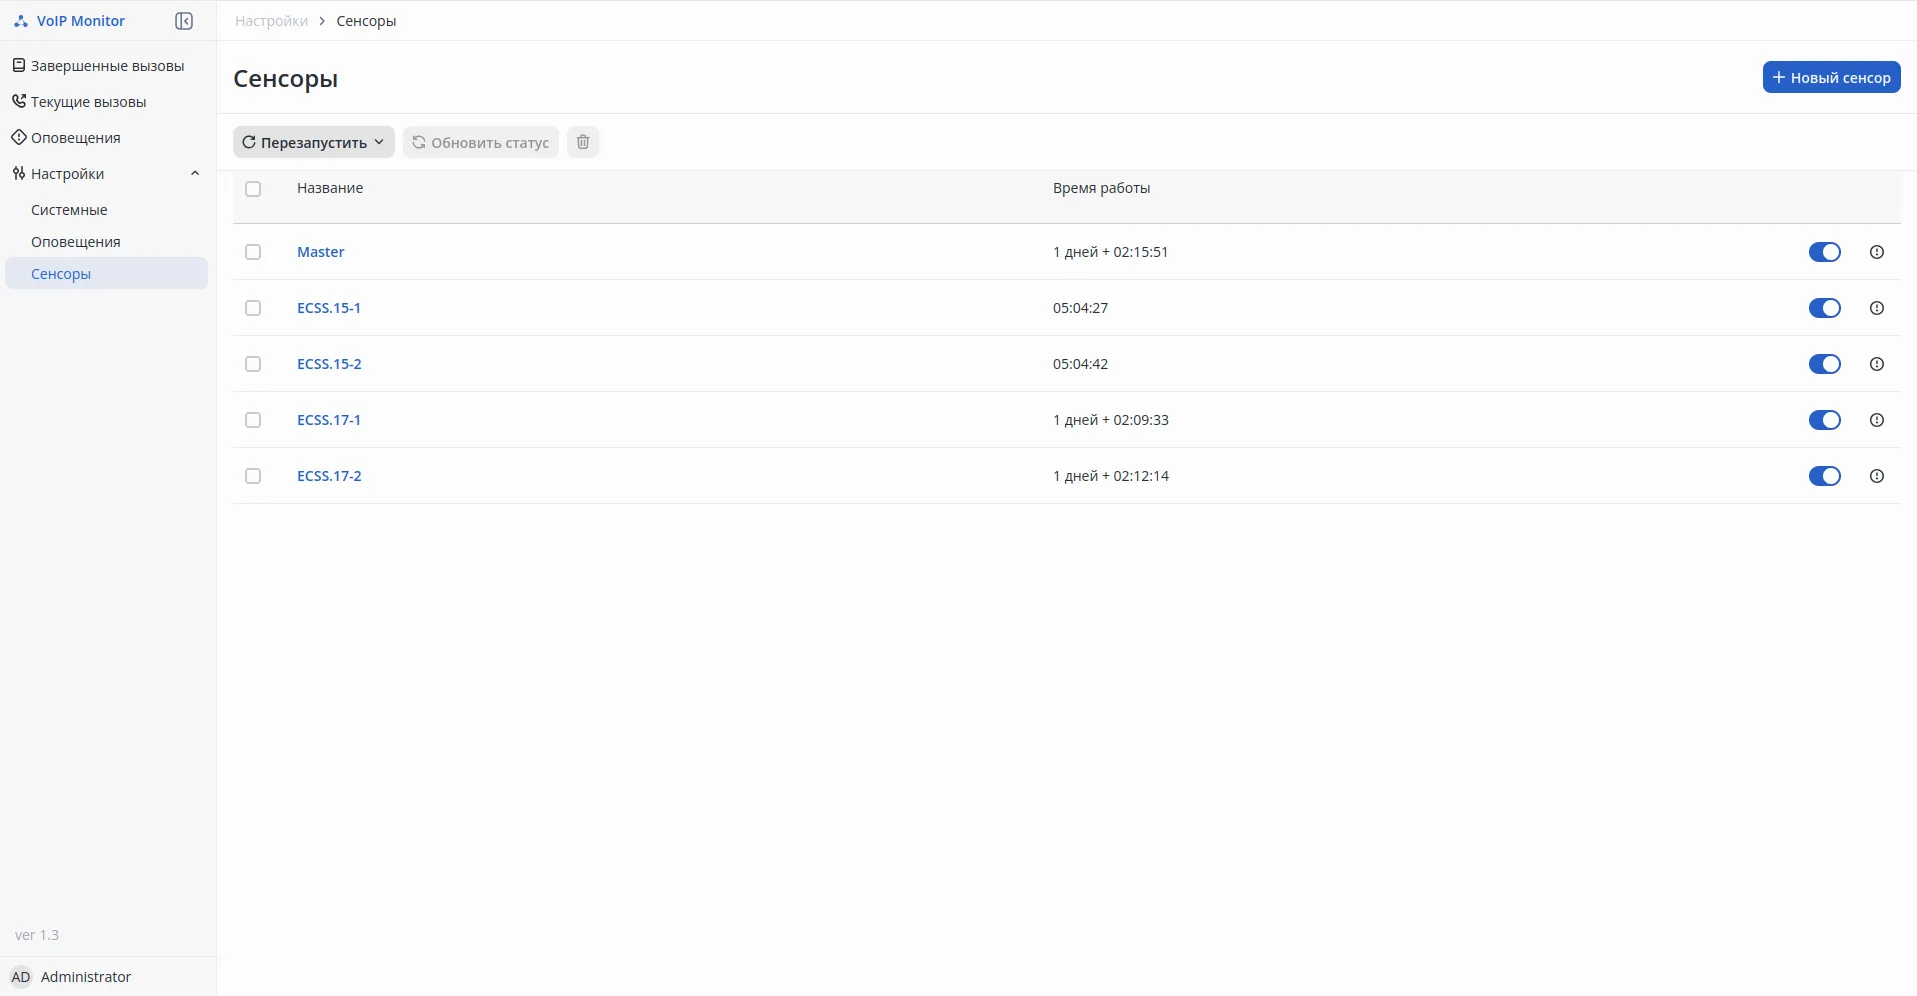Open the Master sensor link
The width and height of the screenshot is (1917, 996).
pos(320,252)
